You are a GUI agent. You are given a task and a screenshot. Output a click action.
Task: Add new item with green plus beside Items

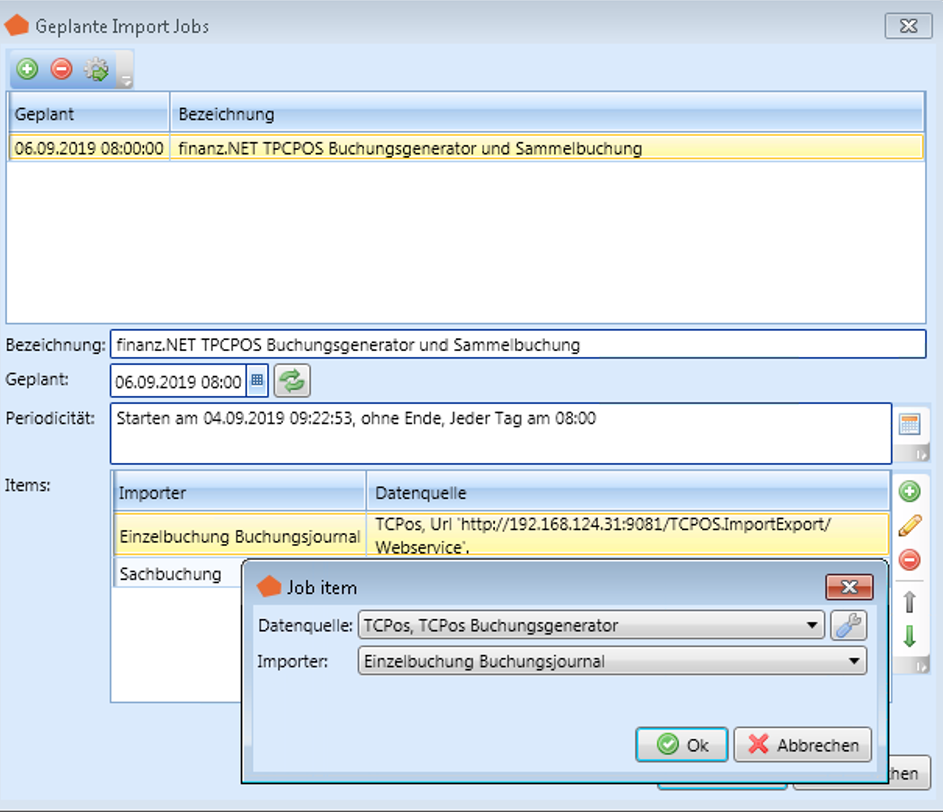click(x=909, y=491)
